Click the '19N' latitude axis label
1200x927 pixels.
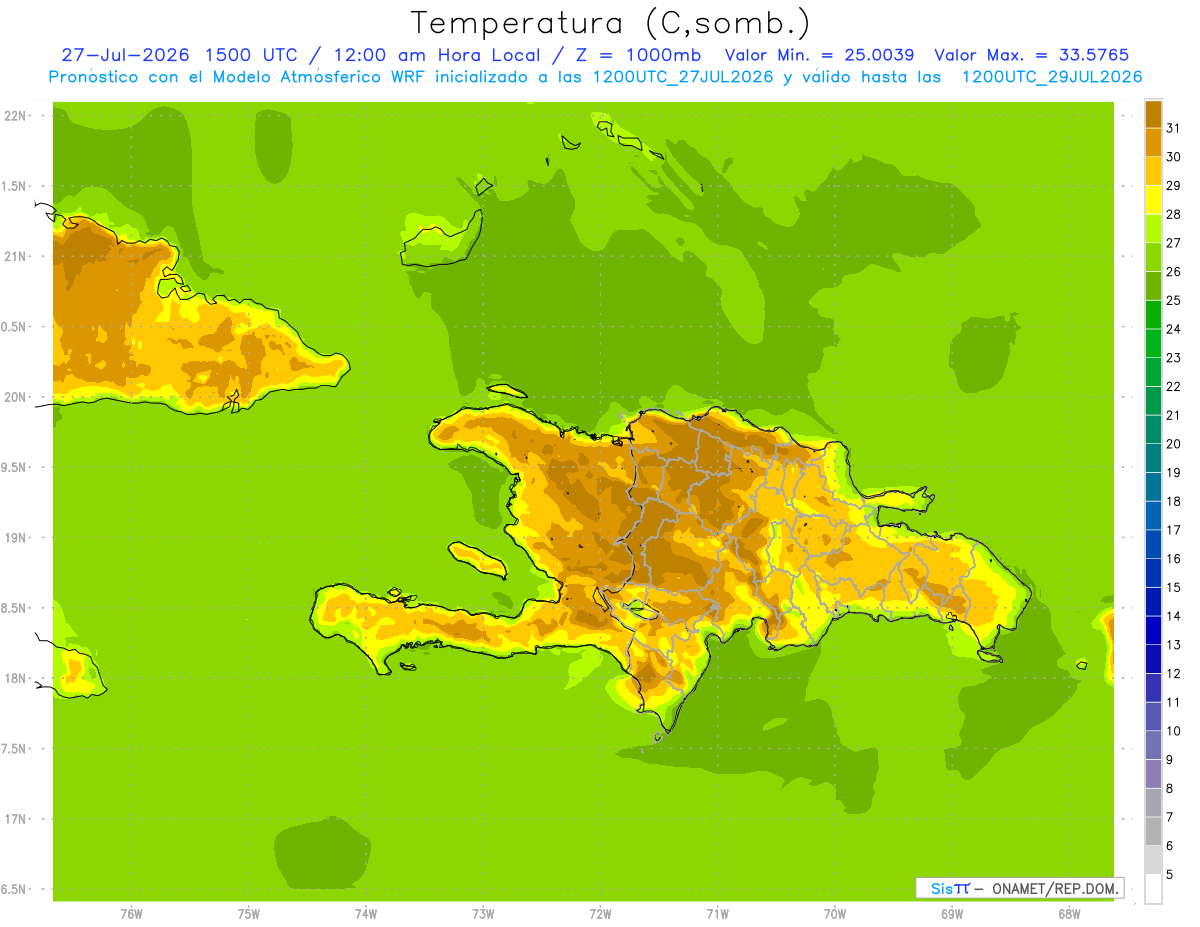[16, 537]
